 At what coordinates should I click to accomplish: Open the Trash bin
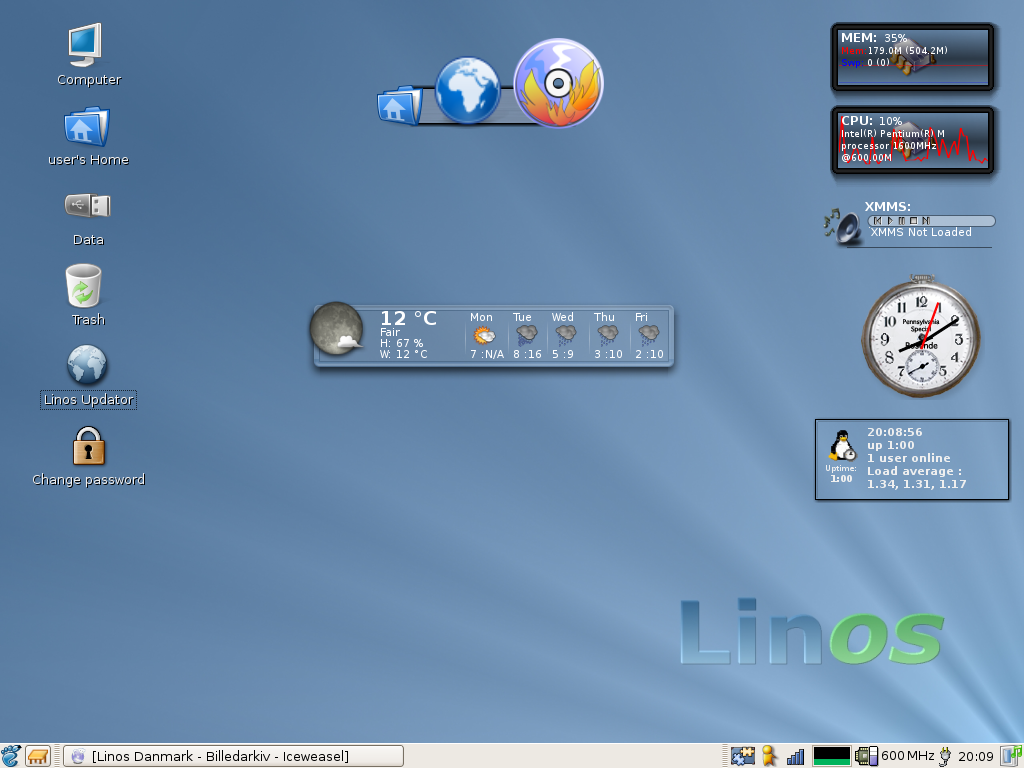coord(85,286)
